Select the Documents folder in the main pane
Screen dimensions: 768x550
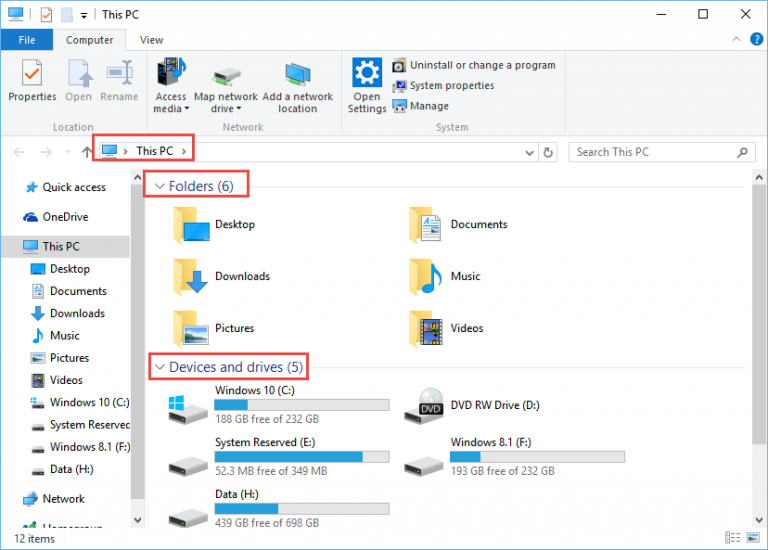pyautogui.click(x=458, y=224)
